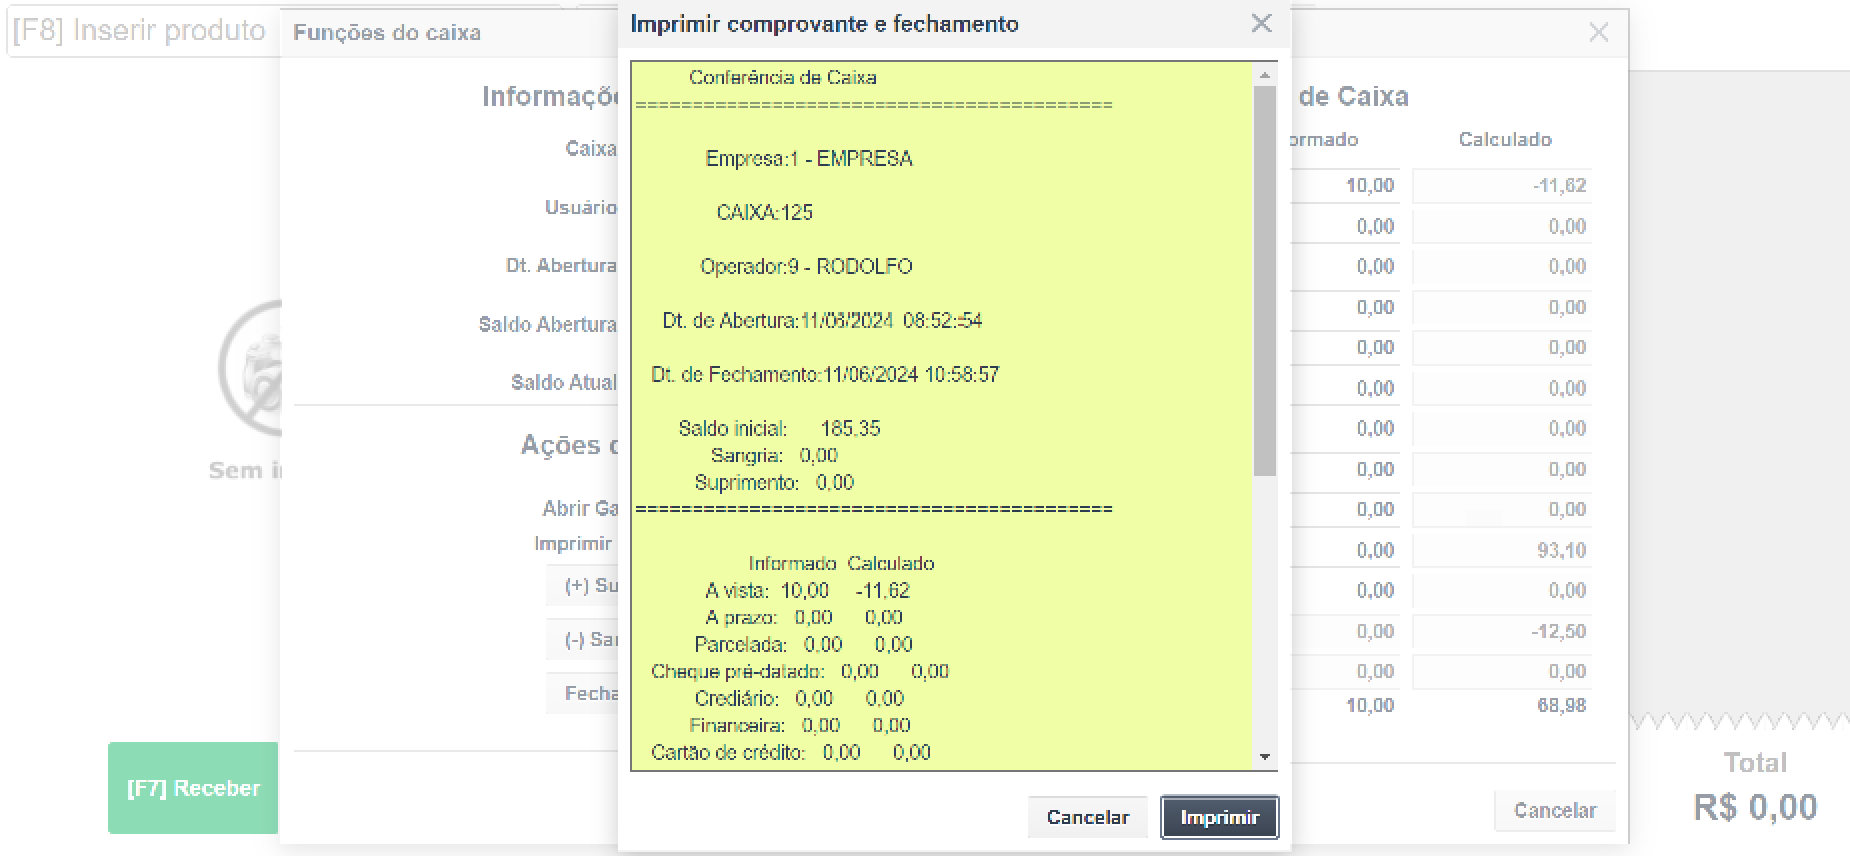Click the 'Conferência de Caixa' receipt heading
The width and height of the screenshot is (1850, 856).
[x=783, y=77]
